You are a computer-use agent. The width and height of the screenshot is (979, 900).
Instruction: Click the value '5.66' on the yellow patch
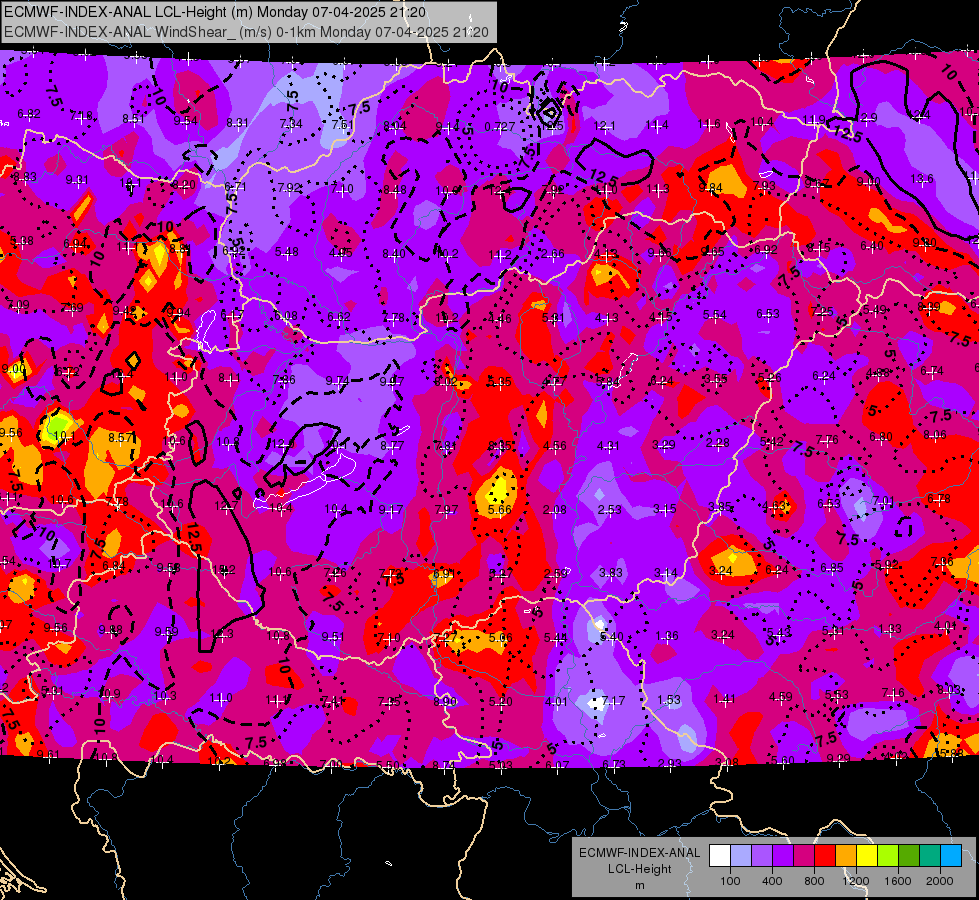click(499, 510)
